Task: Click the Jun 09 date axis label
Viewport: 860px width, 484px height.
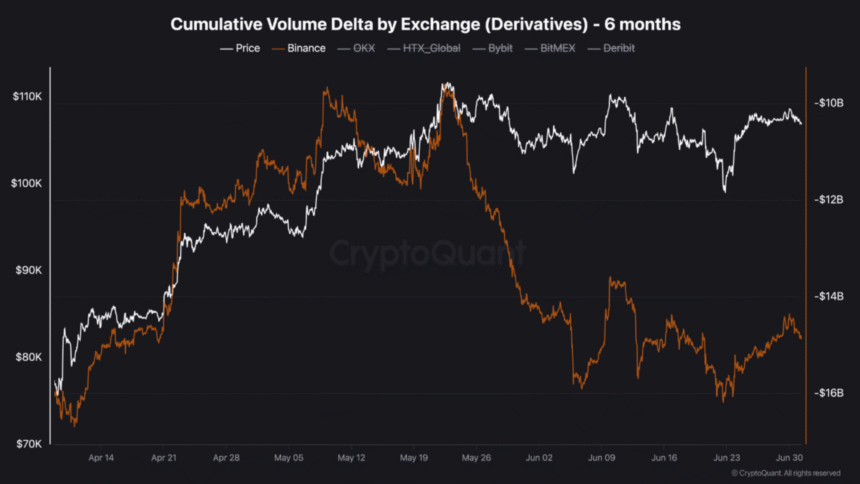Action: tap(601, 457)
